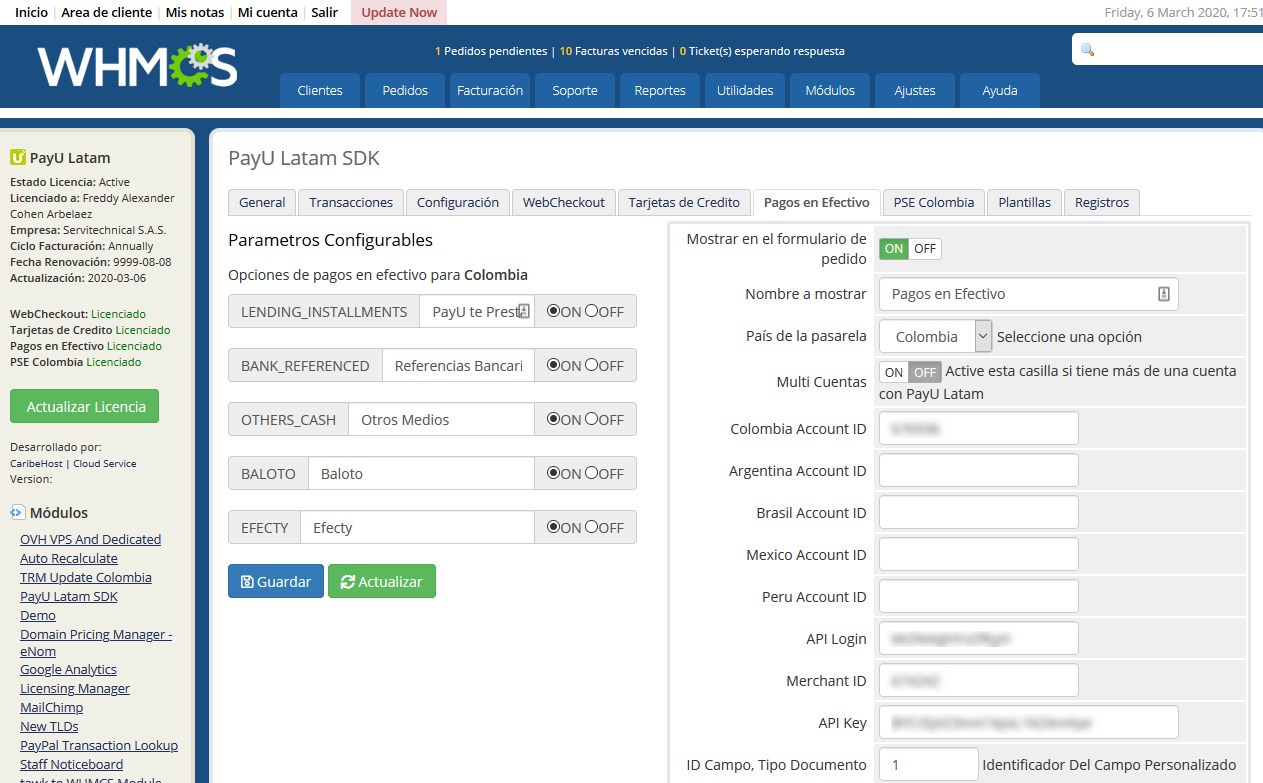The width and height of the screenshot is (1263, 783).
Task: Click the Baloto name text field
Action: point(421,473)
